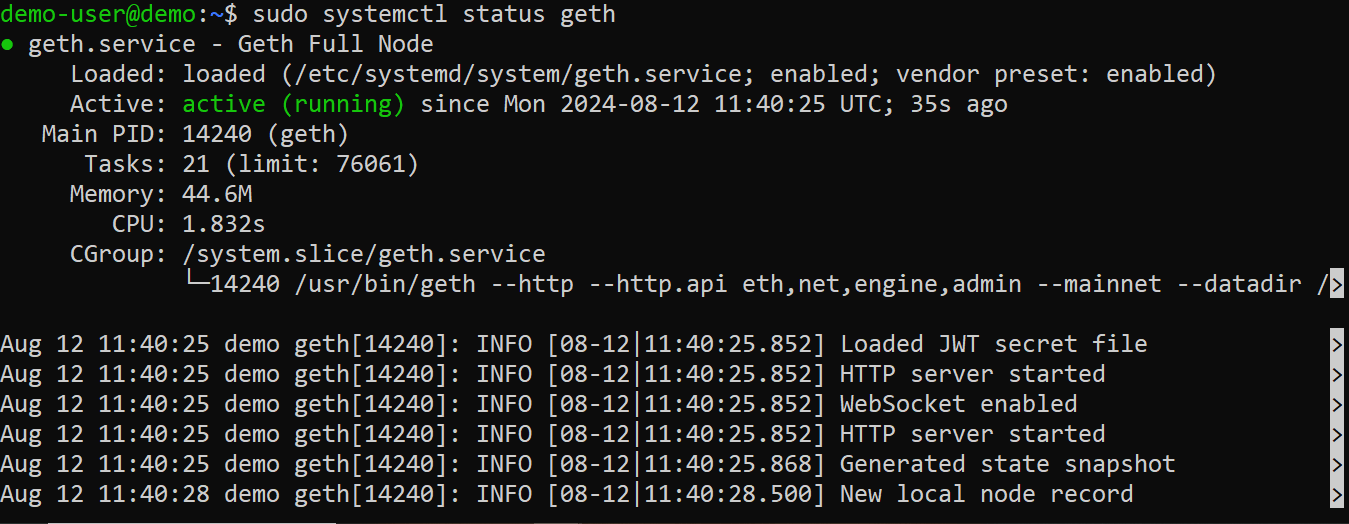The image size is (1349, 524).
Task: Click the truncation marker on New local node record line
Action: 1337,495
